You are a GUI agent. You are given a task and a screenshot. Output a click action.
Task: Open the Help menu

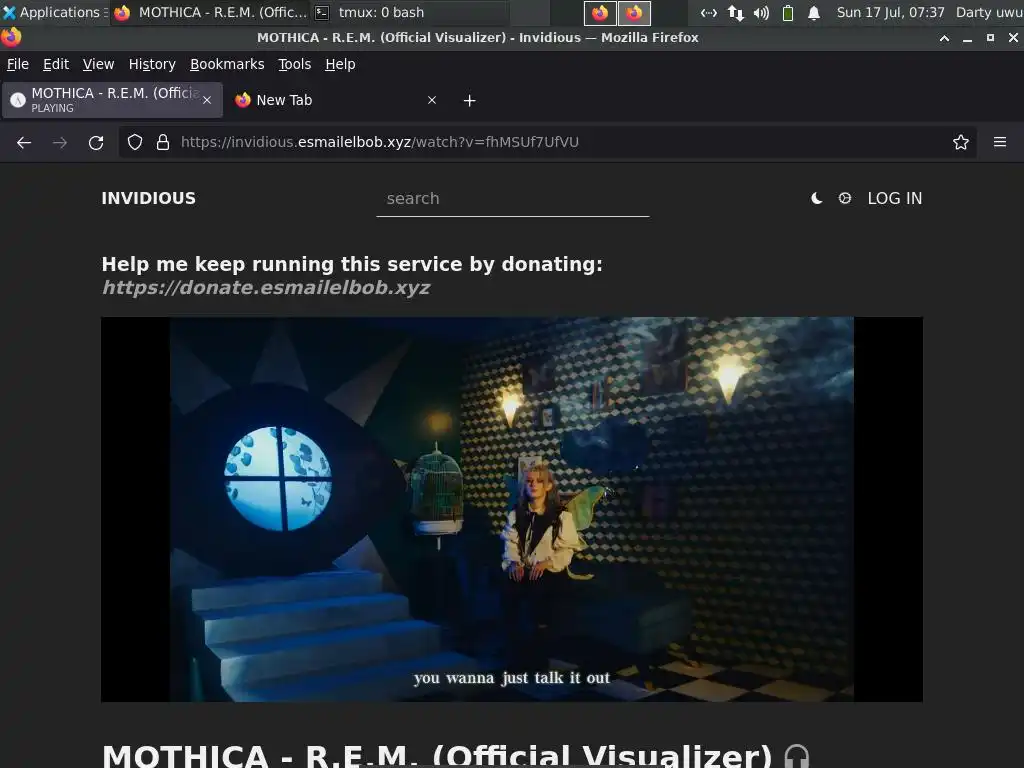coord(340,64)
